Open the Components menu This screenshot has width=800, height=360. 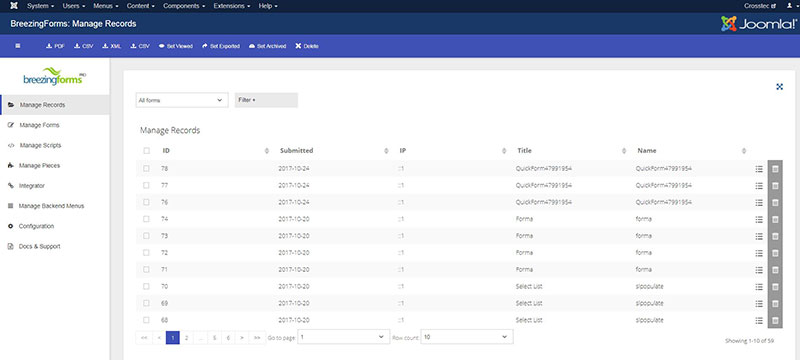[x=184, y=6]
